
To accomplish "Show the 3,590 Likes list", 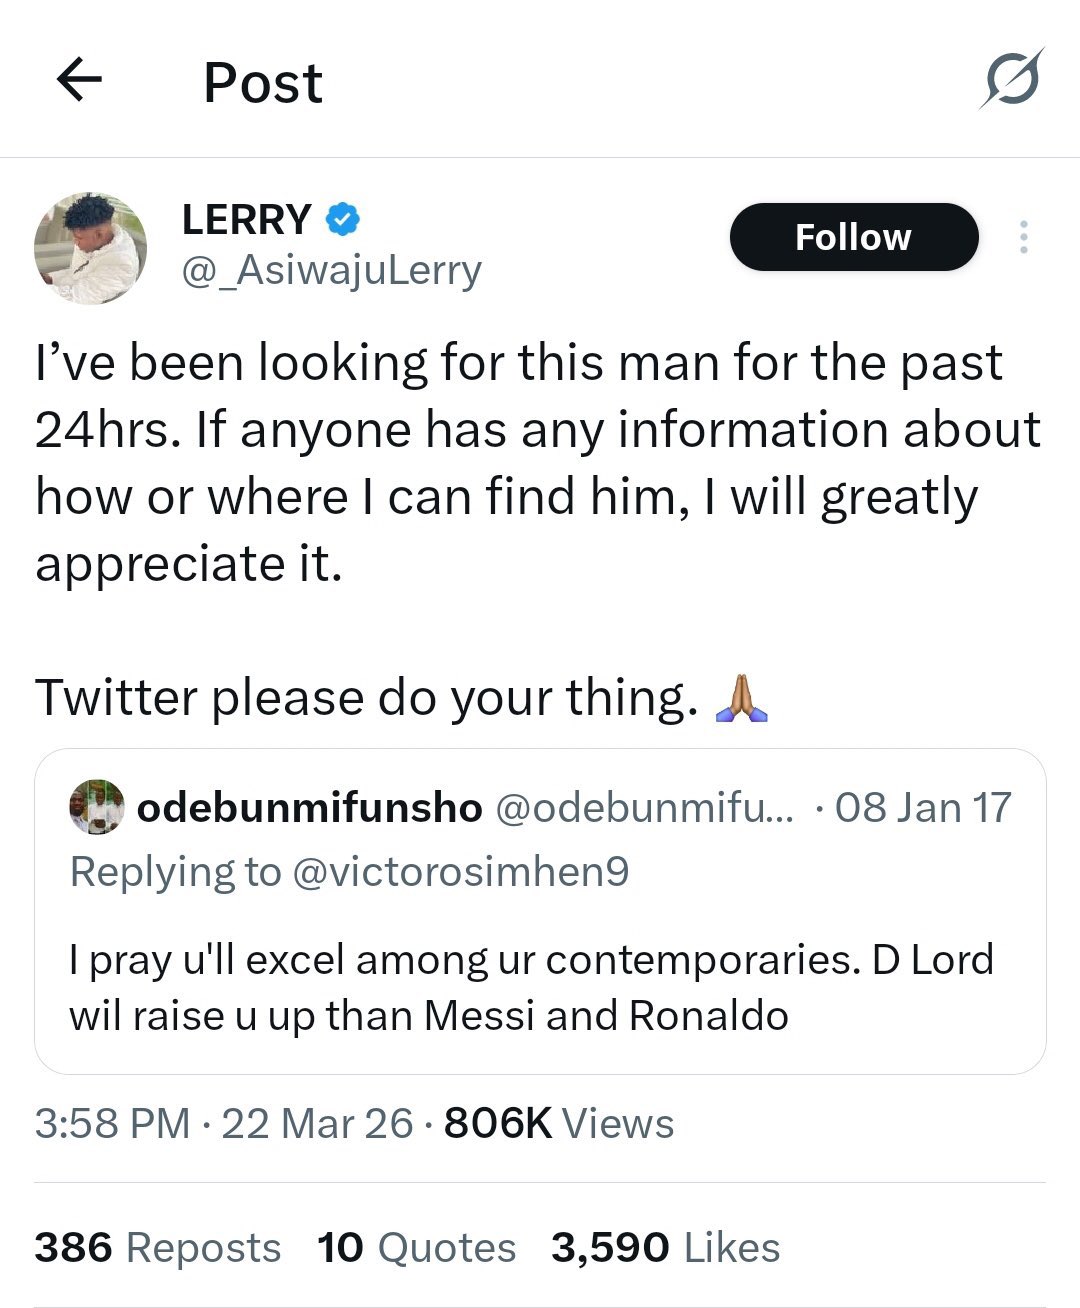I will click(x=665, y=1247).
